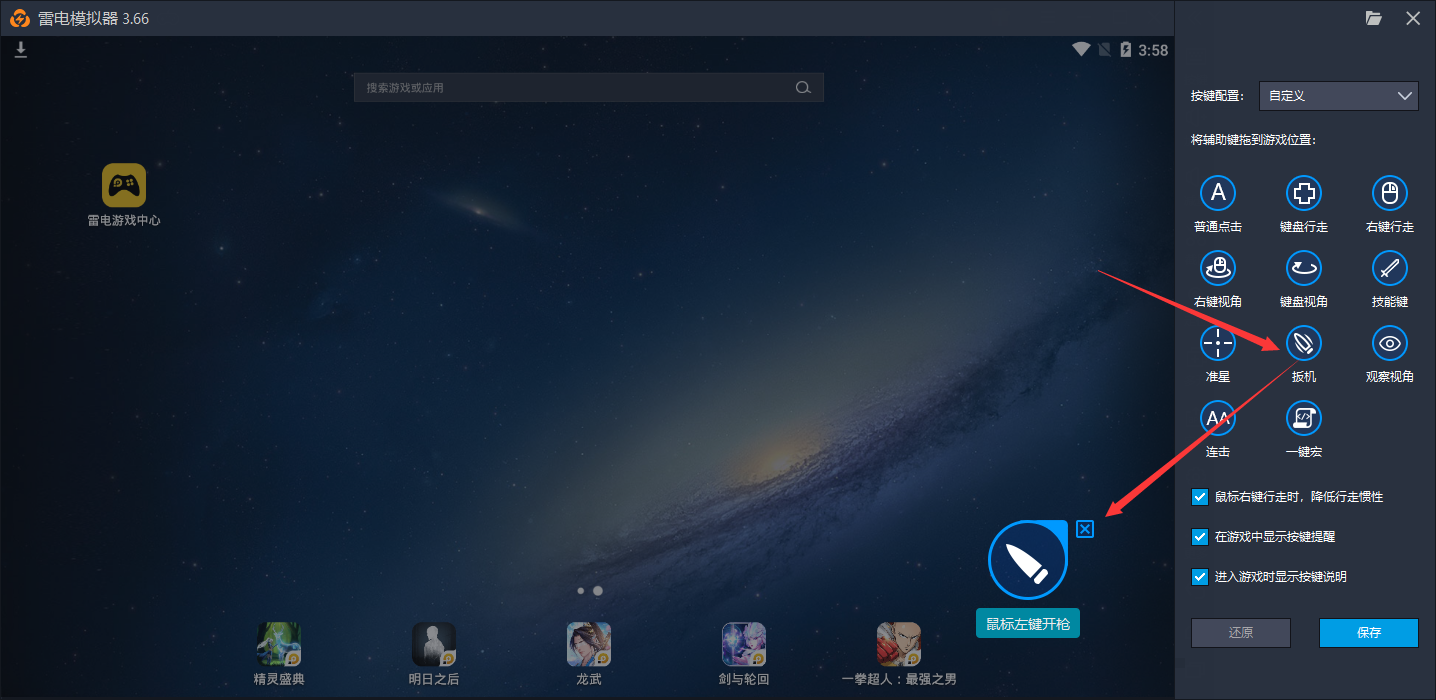Launch the 明日之后 game
The width and height of the screenshot is (1436, 700).
pyautogui.click(x=434, y=644)
